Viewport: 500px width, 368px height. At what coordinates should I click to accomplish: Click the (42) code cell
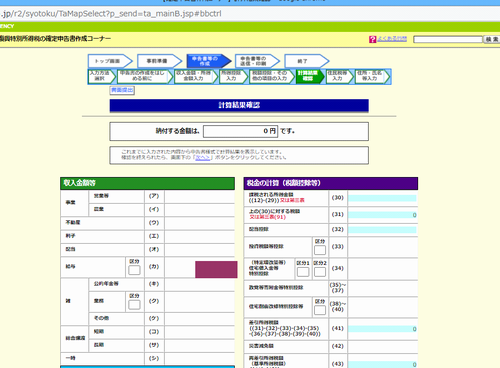338,346
